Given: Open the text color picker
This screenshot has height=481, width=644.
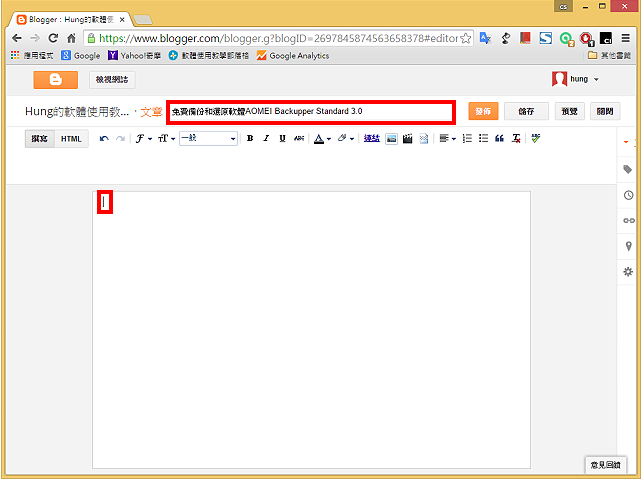Looking at the screenshot, I should pos(322,139).
